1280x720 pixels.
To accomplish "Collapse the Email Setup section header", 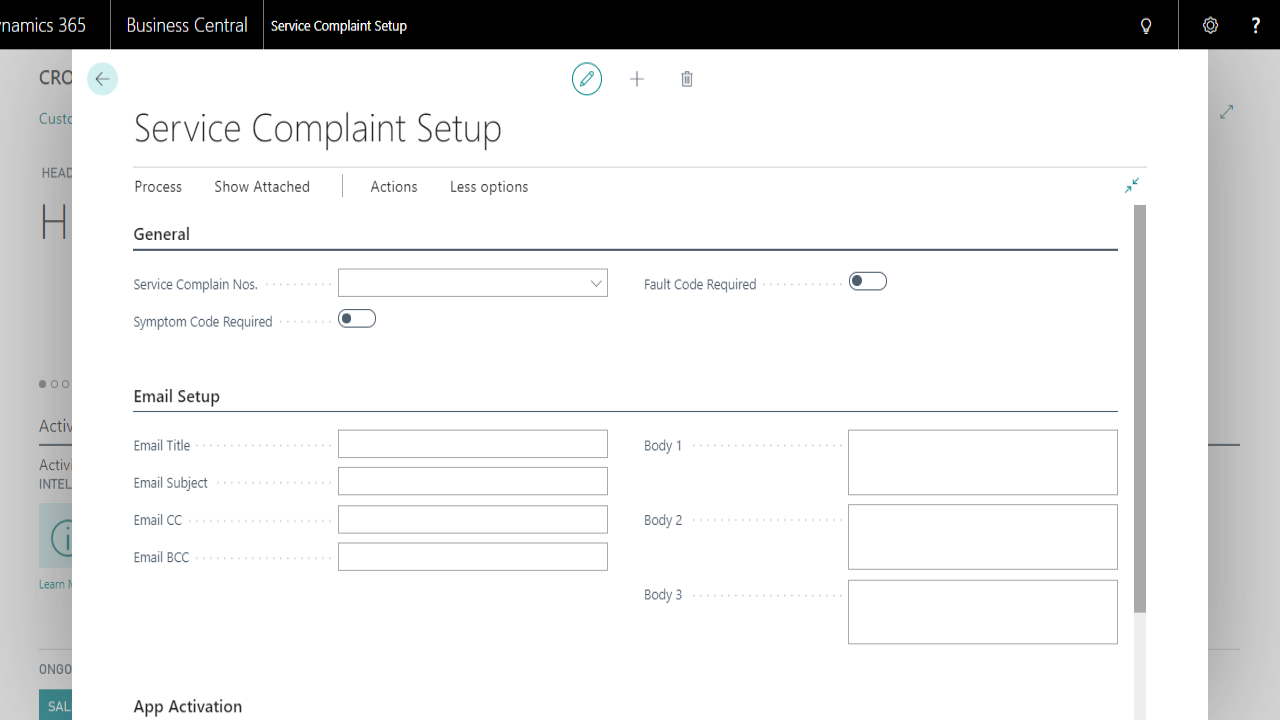I will pyautogui.click(x=177, y=396).
